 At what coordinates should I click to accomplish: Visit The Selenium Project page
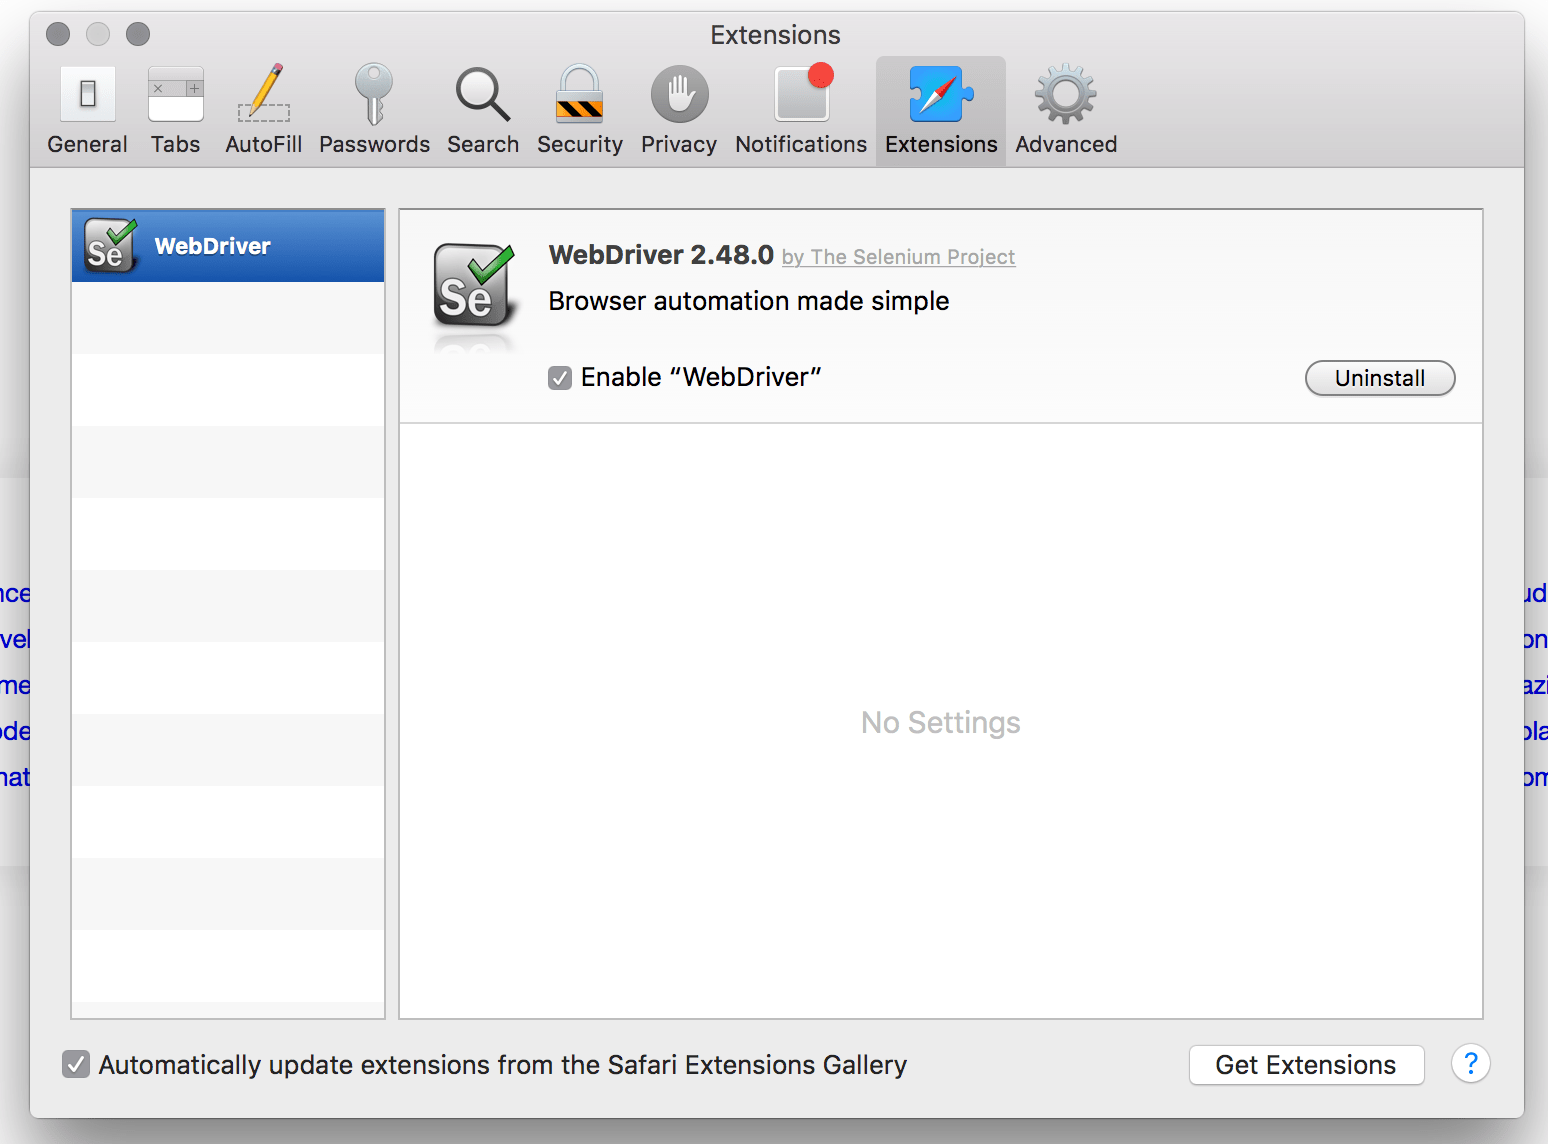(898, 257)
